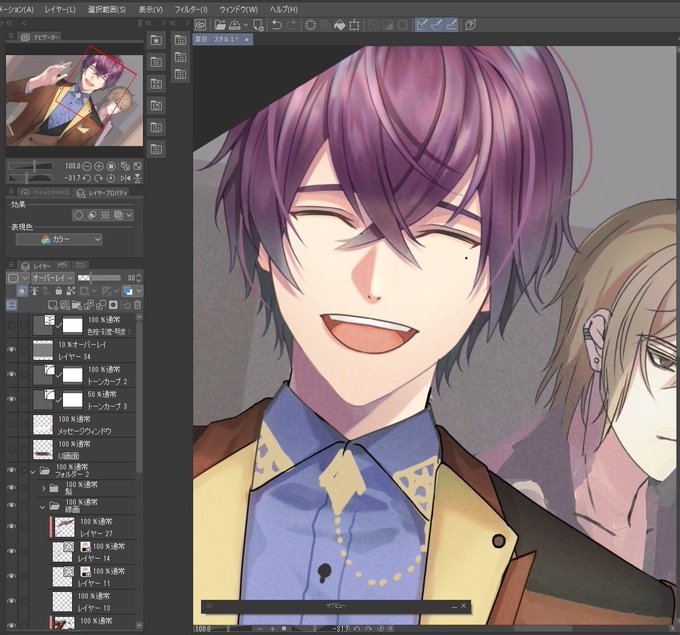Image resolution: width=680 pixels, height=635 pixels.
Task: Open Clip Studio launcher icon in command bar
Action: (200, 25)
